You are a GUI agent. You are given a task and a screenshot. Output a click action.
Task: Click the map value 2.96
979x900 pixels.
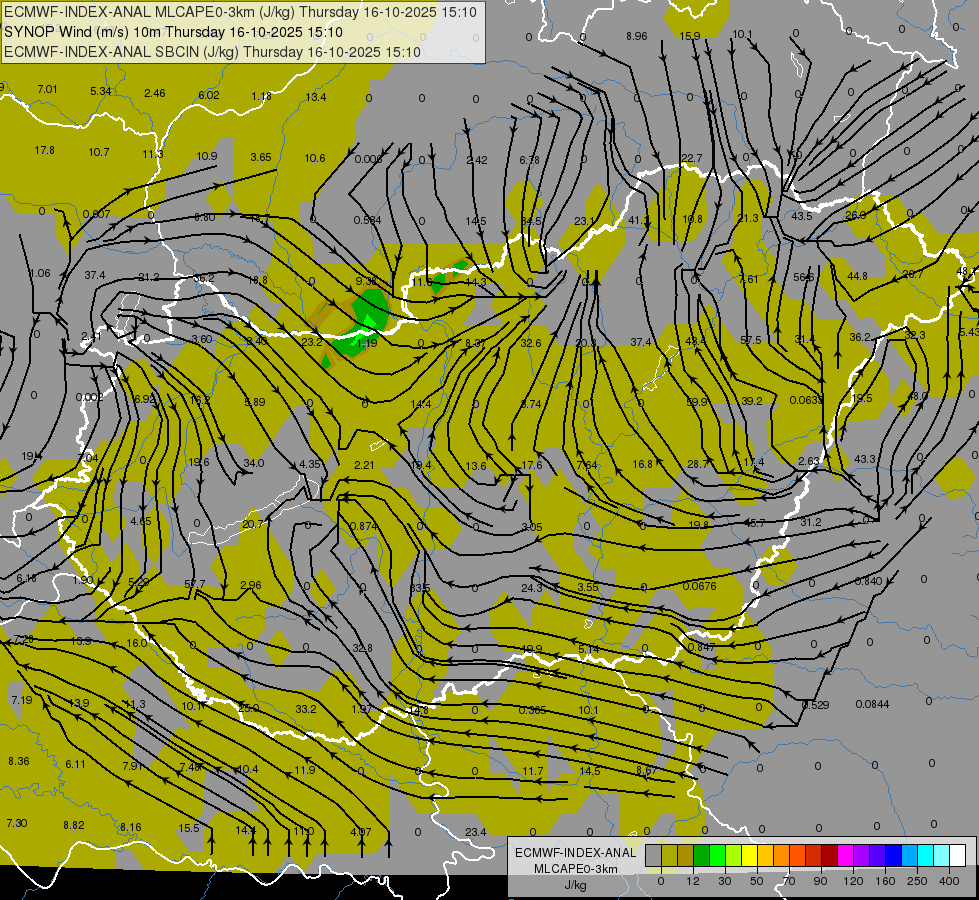coord(251,585)
